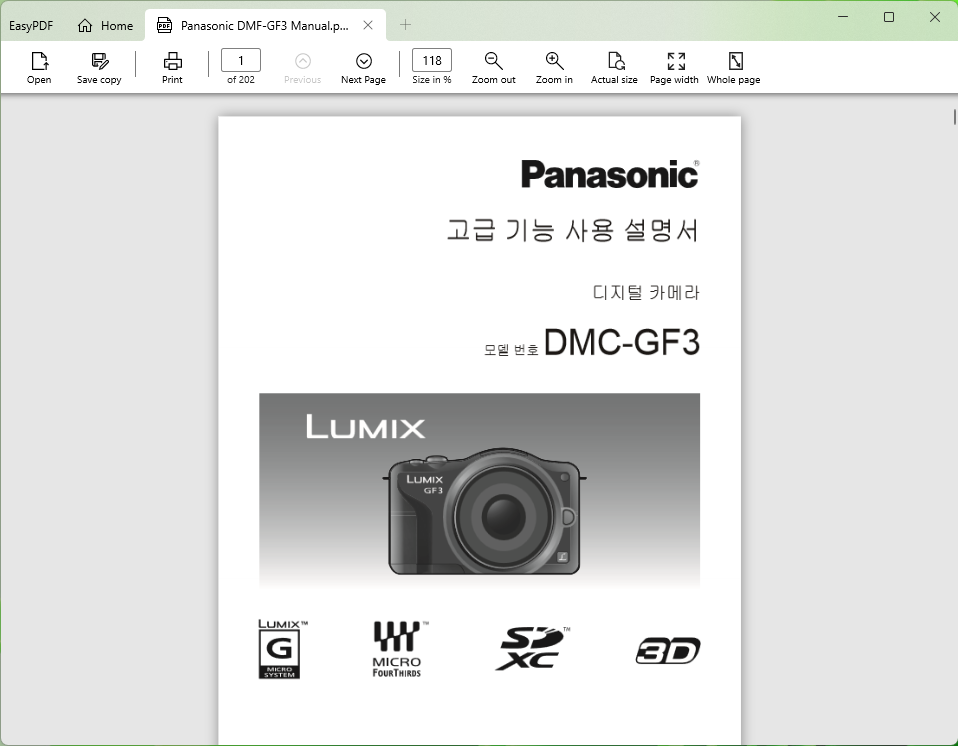Viewport: 958px width, 746px height.
Task: Click the Zoom in magnifier
Action: click(554, 61)
